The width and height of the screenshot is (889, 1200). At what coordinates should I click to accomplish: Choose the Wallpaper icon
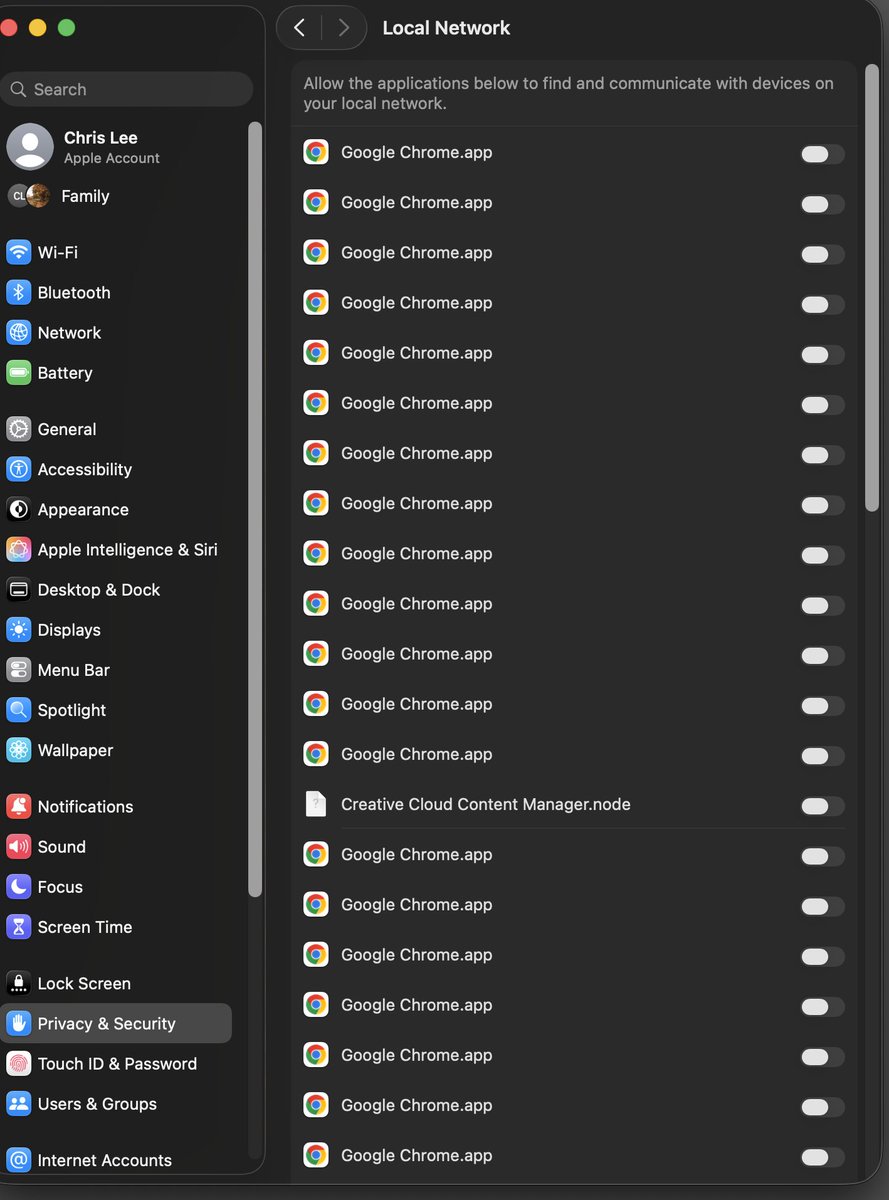click(19, 749)
